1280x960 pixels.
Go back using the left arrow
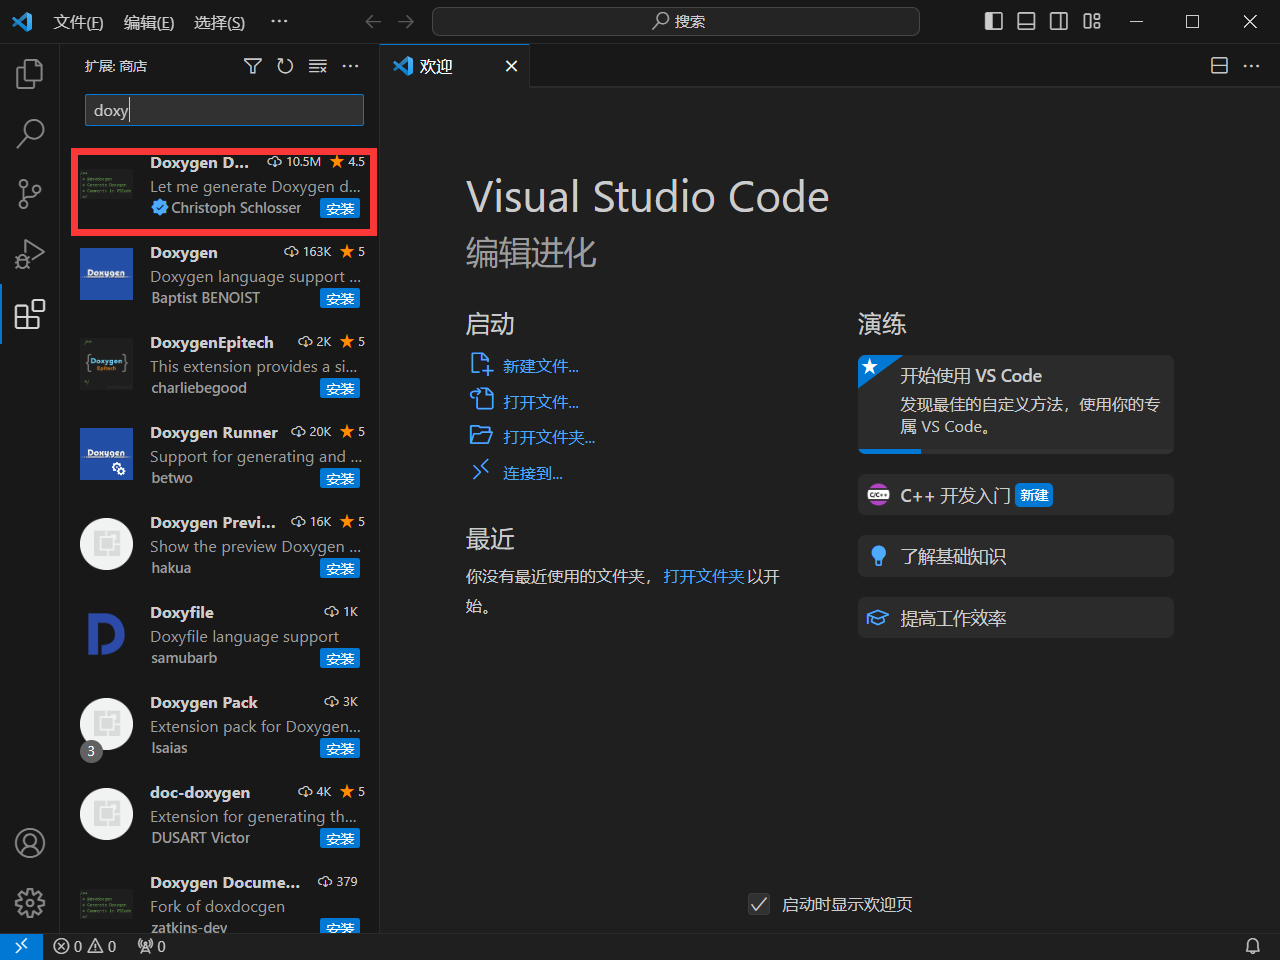(x=373, y=22)
